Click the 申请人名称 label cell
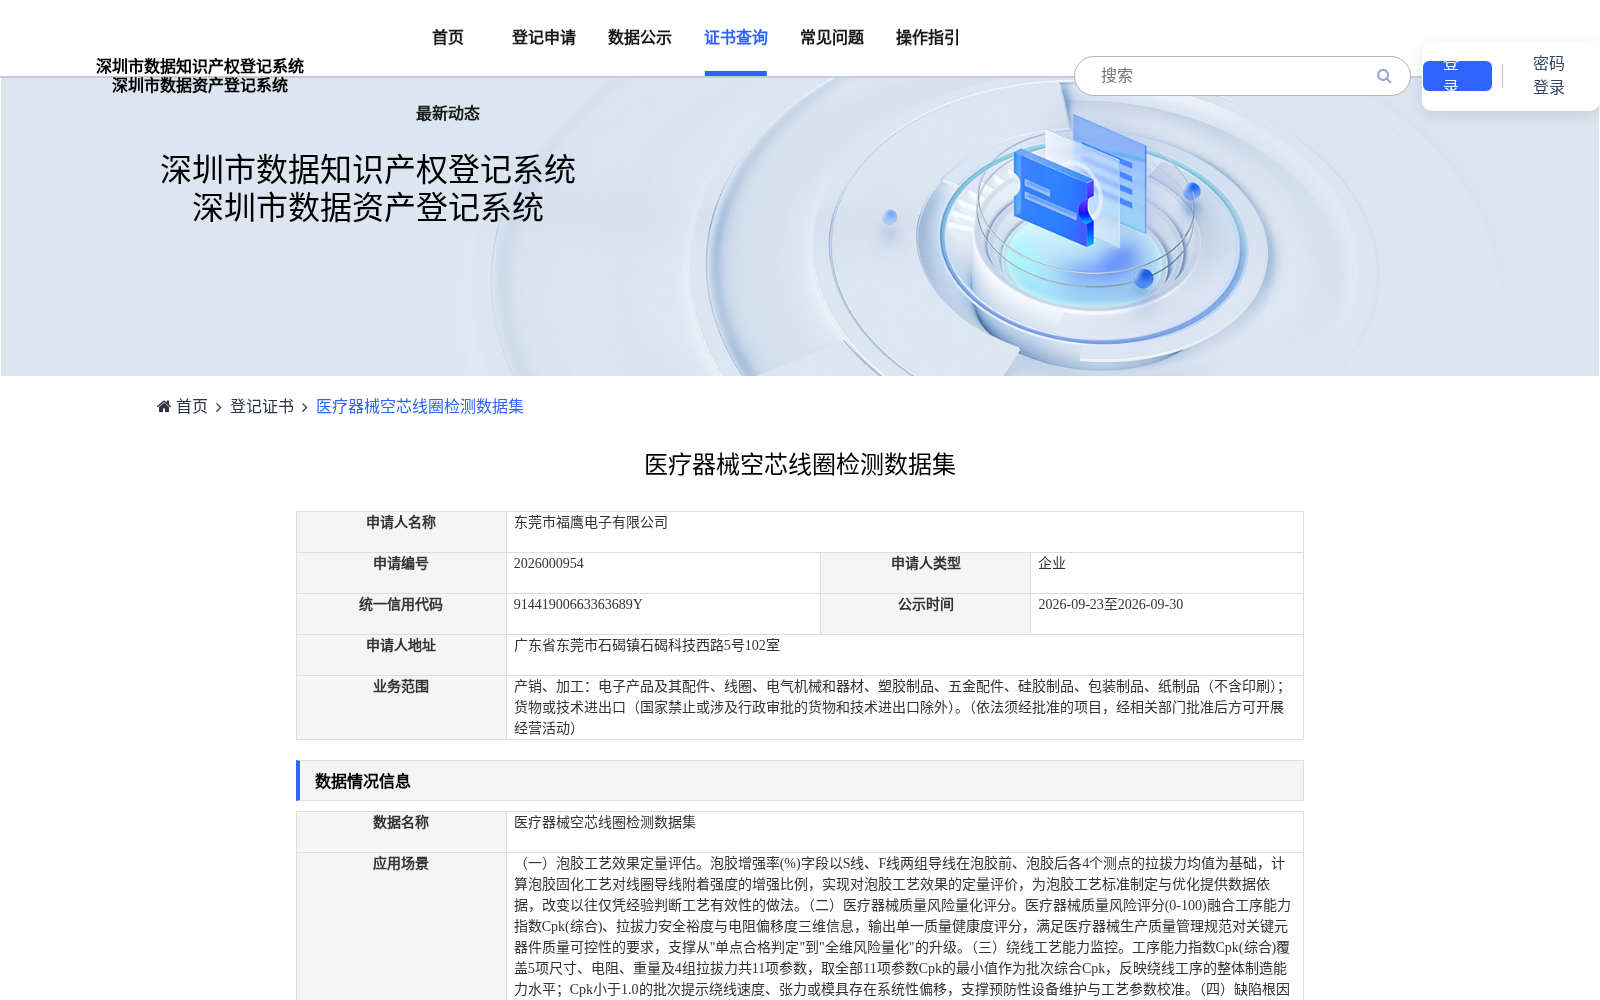 click(x=401, y=532)
